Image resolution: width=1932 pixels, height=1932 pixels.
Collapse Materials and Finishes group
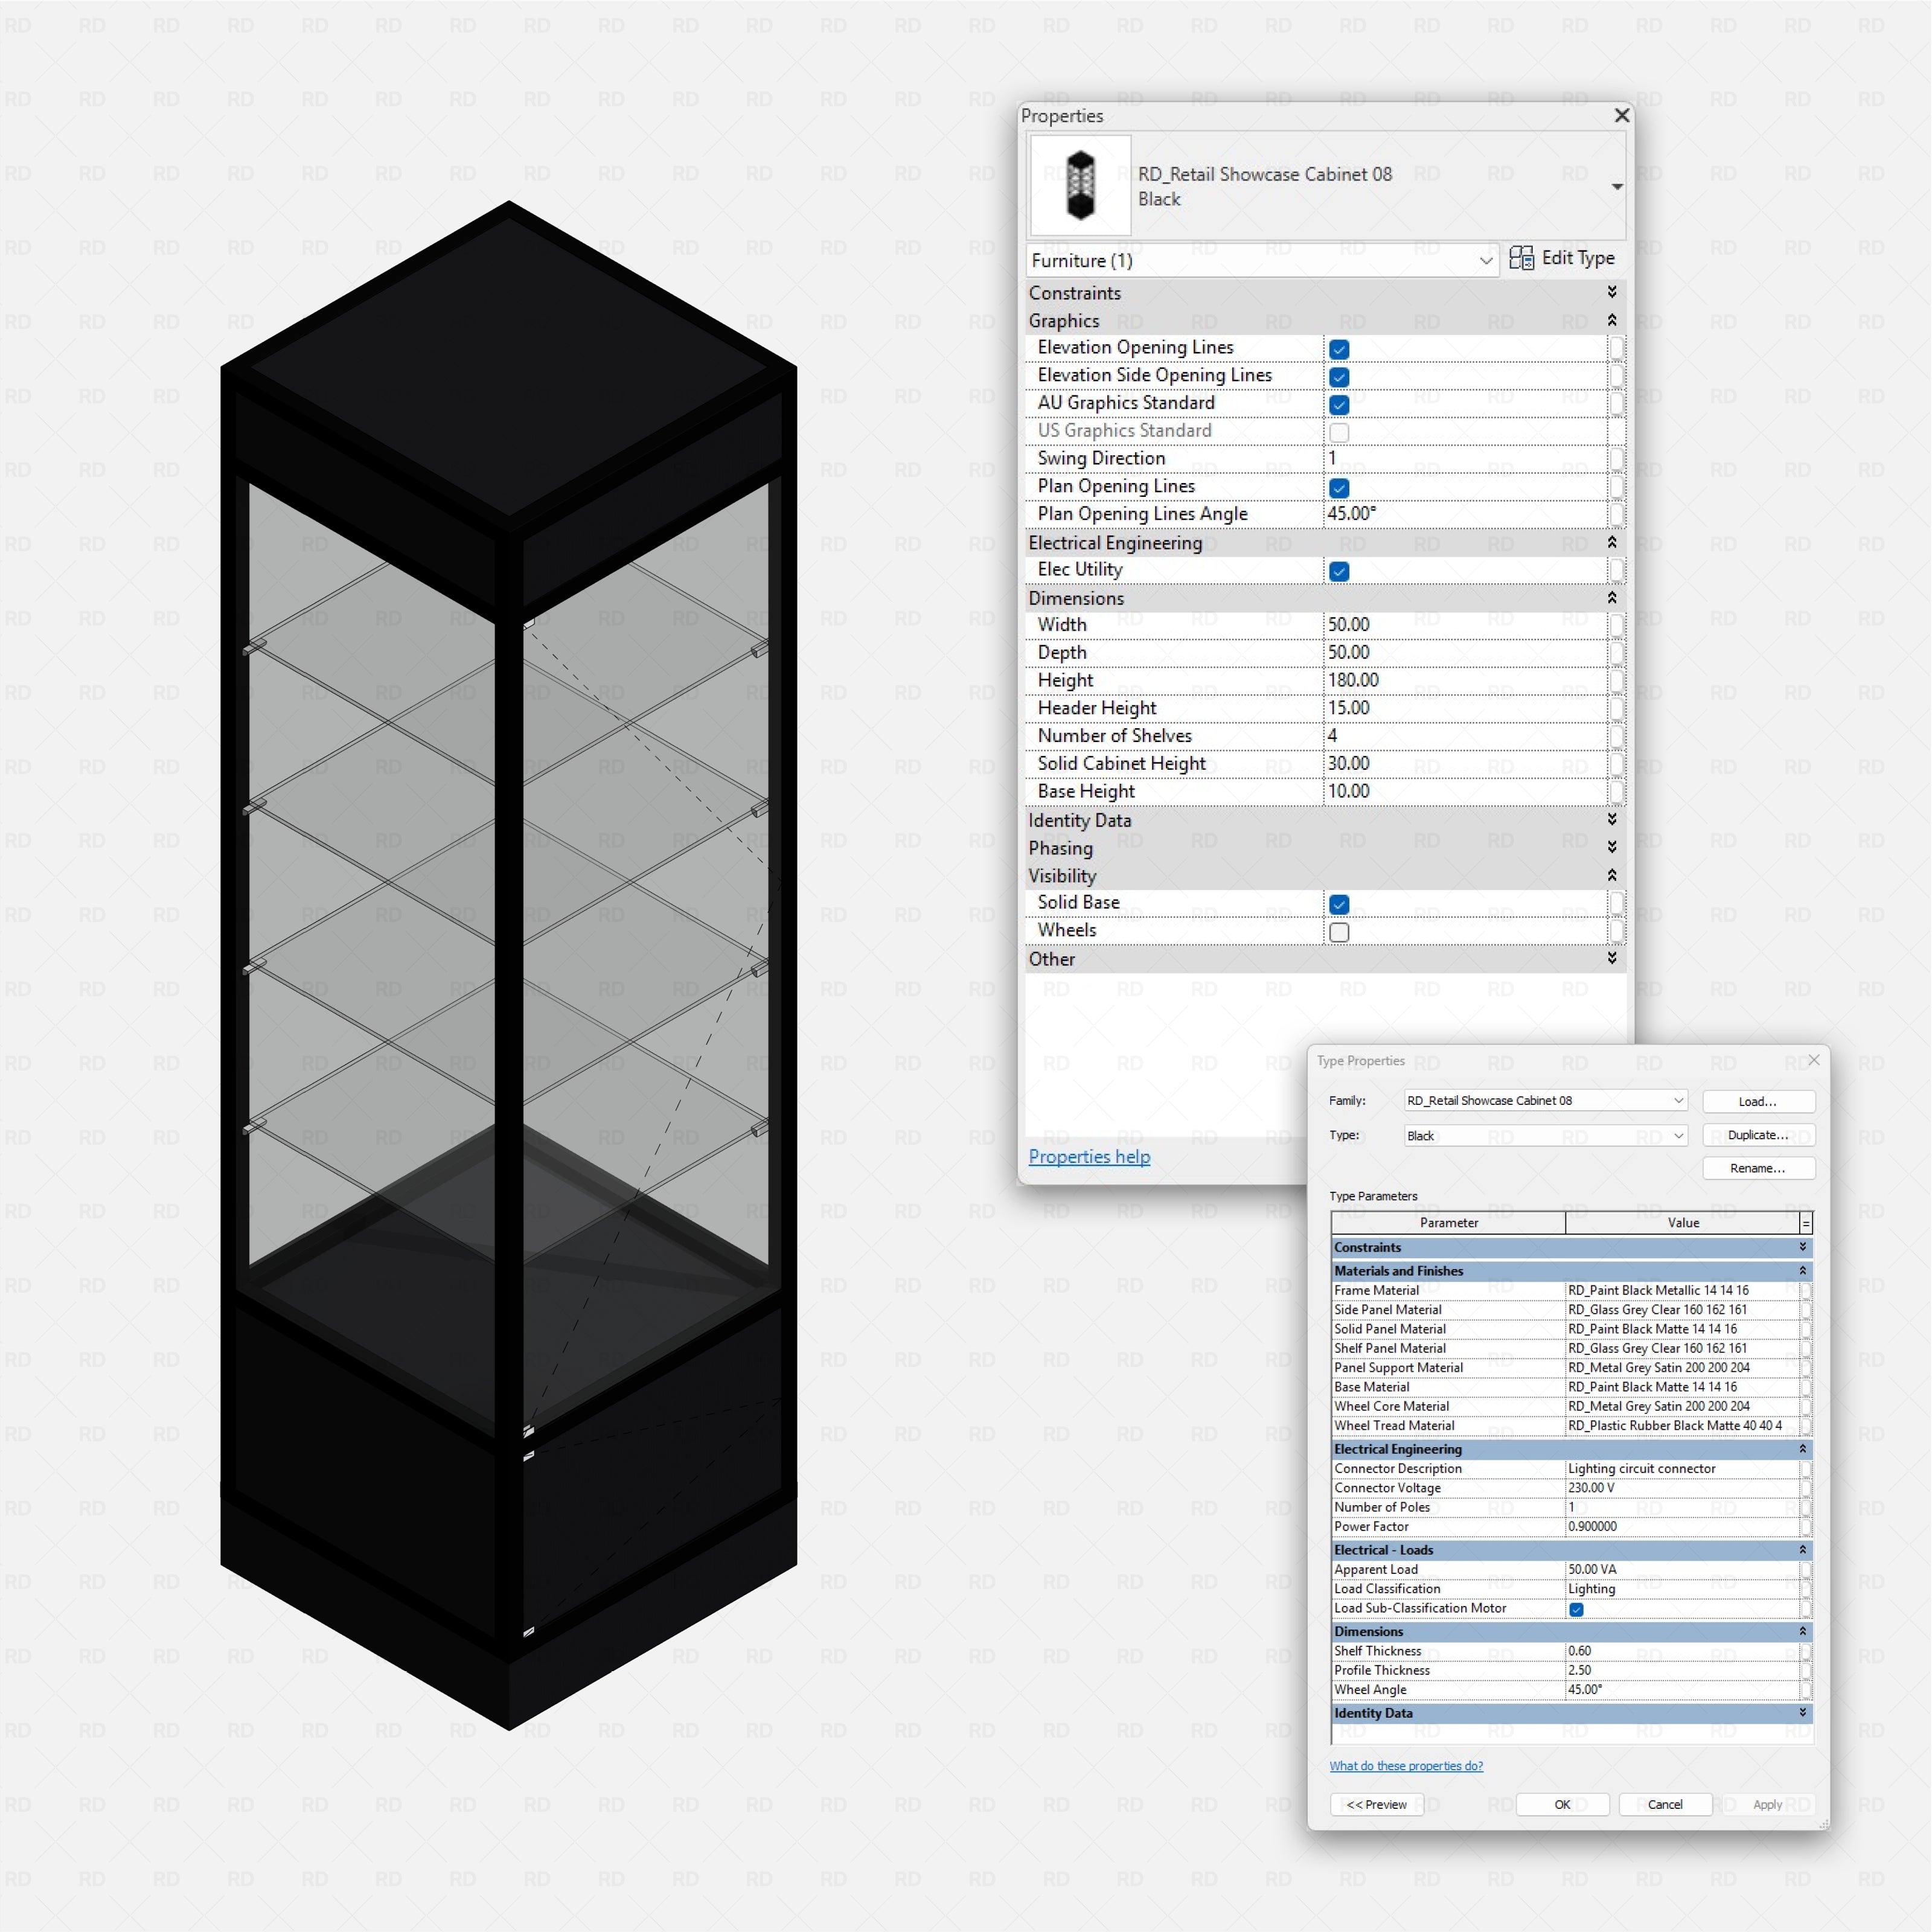click(x=1803, y=1271)
